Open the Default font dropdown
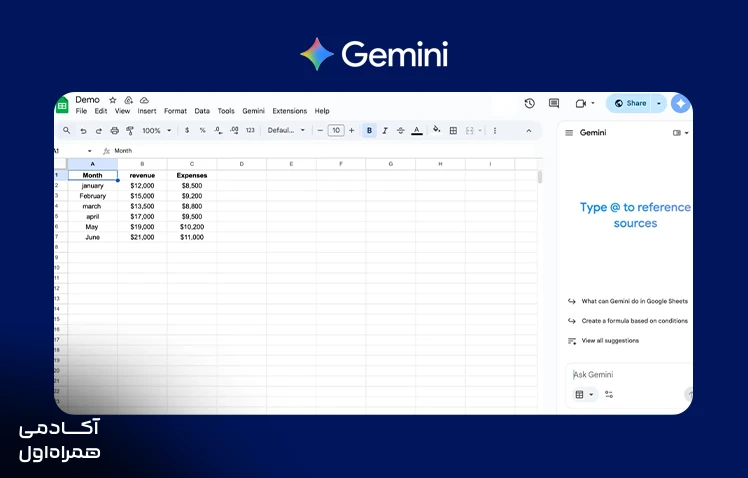 click(x=286, y=130)
